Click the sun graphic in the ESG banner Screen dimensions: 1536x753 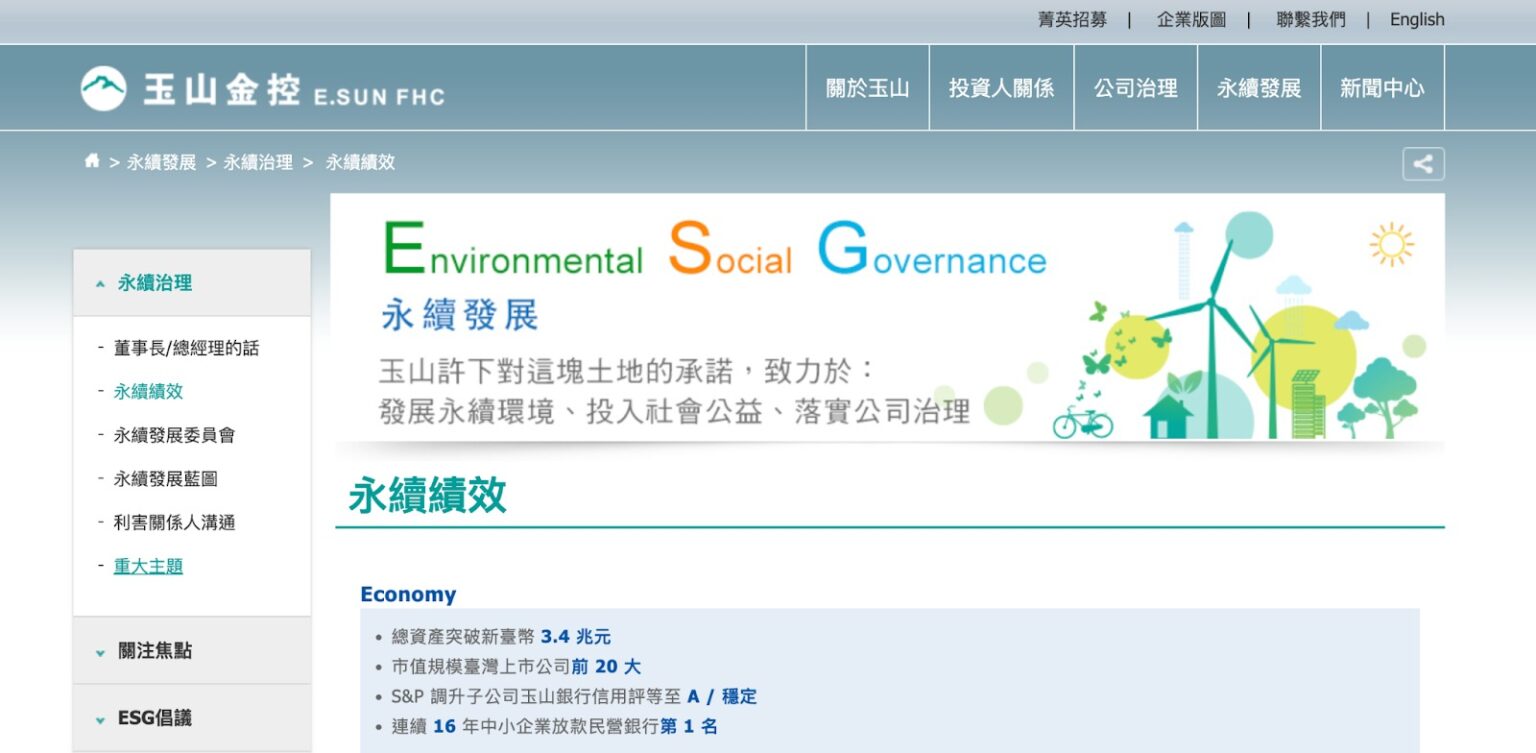(1389, 243)
